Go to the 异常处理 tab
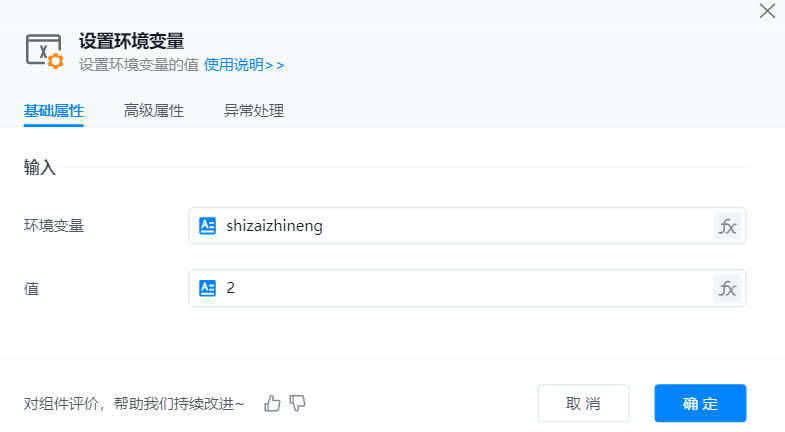Viewport: 785px width, 432px height. (x=254, y=111)
